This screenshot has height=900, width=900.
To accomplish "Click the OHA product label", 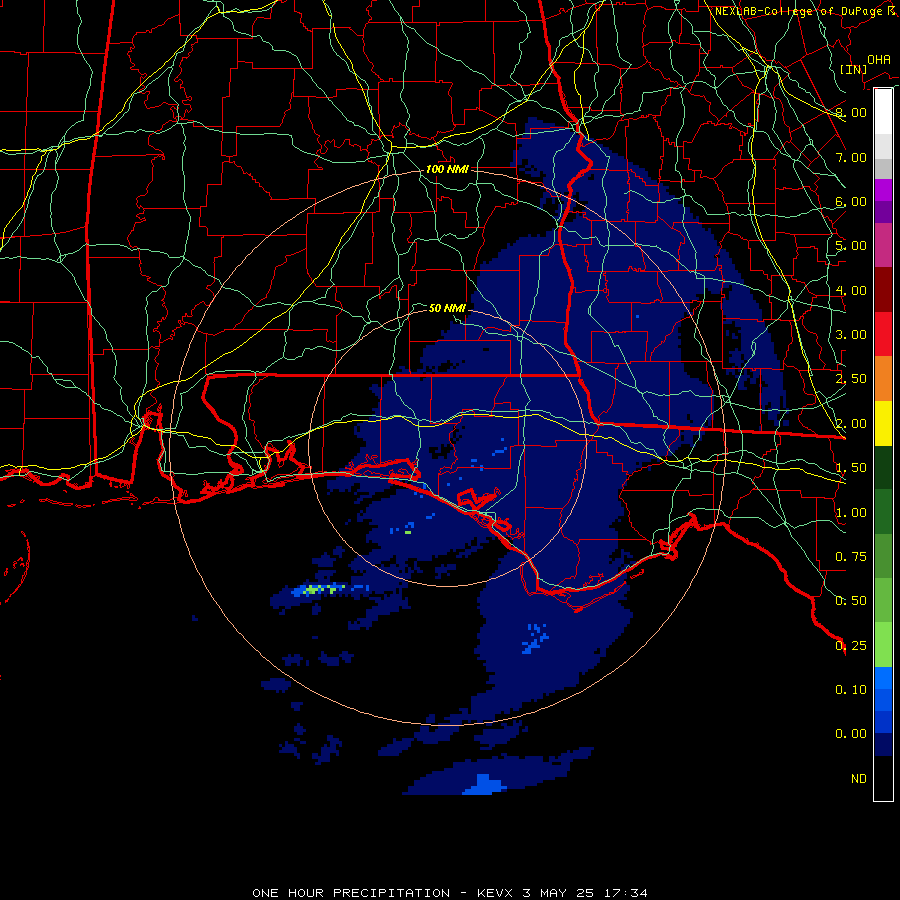I will click(x=879, y=59).
